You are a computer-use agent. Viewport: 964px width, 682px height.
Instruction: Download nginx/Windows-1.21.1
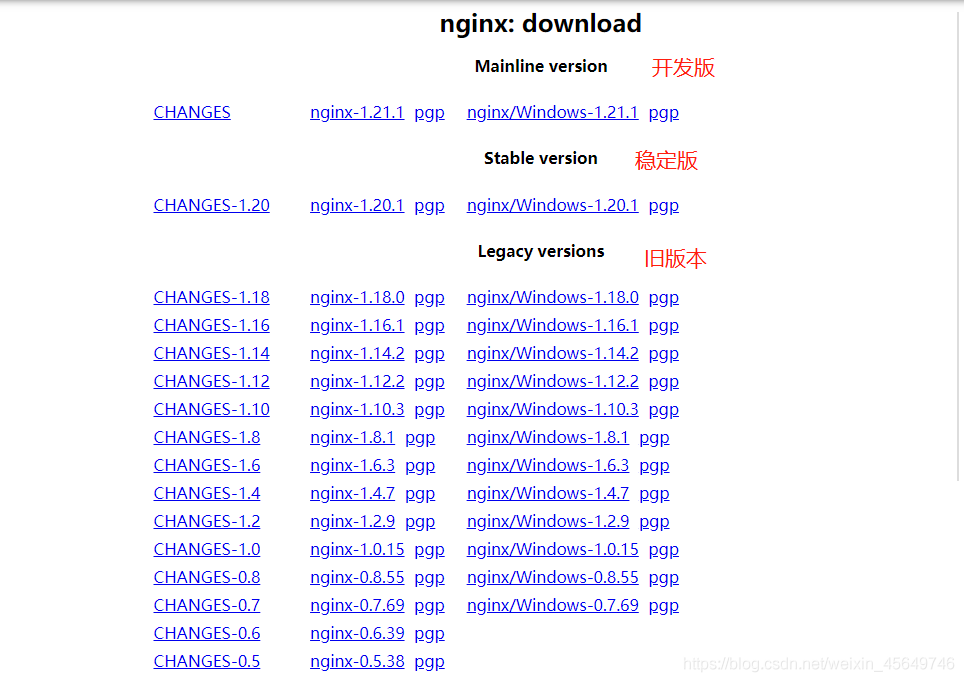coord(553,113)
